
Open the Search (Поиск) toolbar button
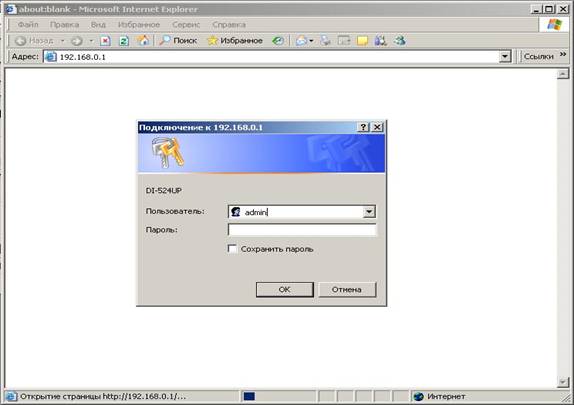pyautogui.click(x=178, y=40)
